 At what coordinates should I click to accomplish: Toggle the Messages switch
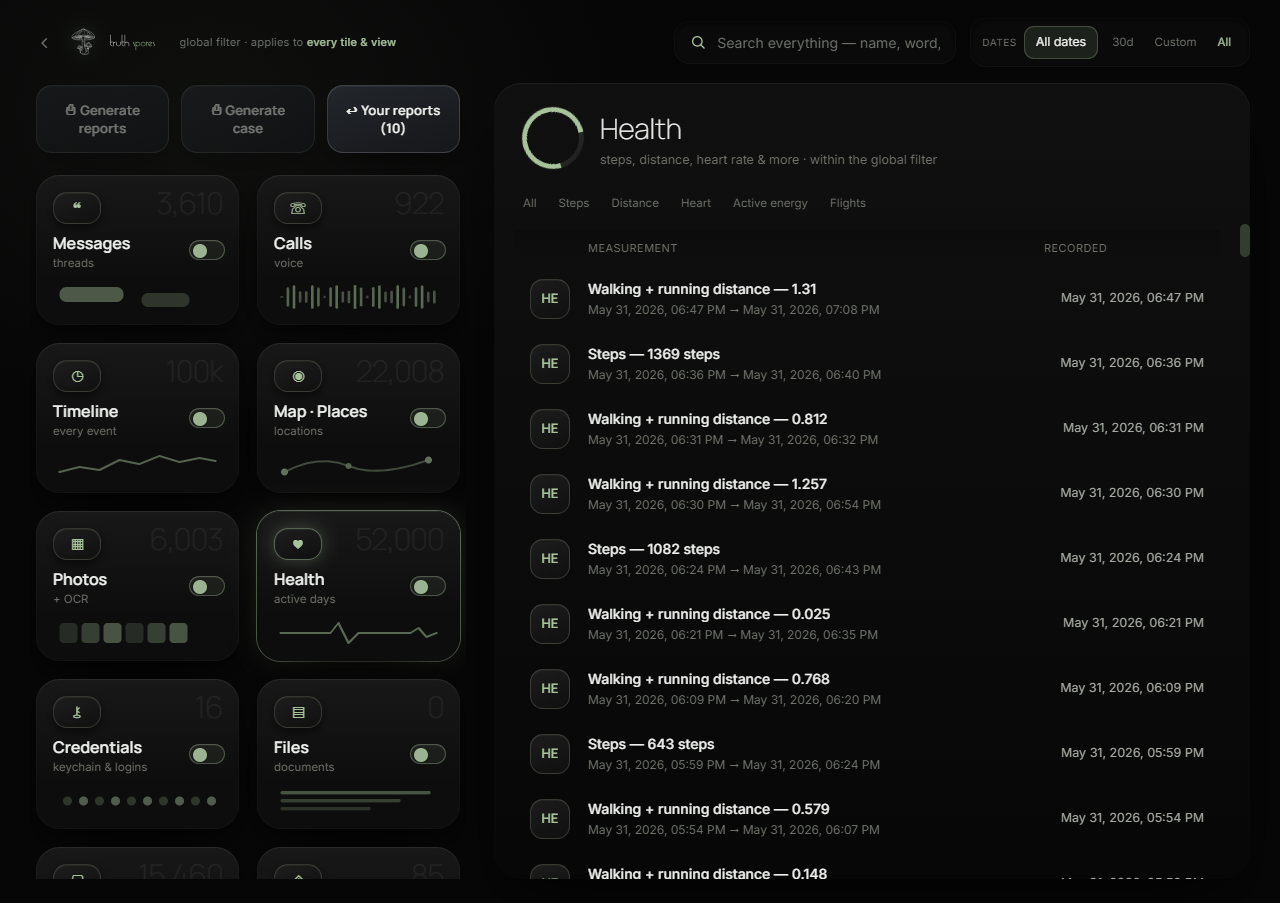click(207, 250)
